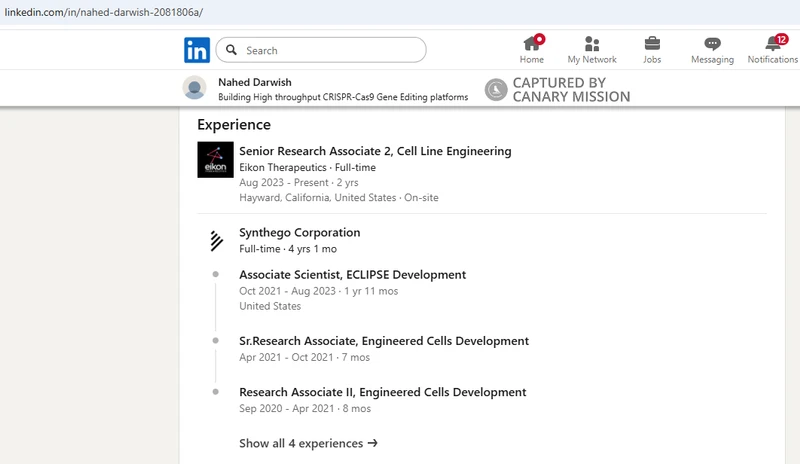Expand Show all 4 experiences

point(308,443)
